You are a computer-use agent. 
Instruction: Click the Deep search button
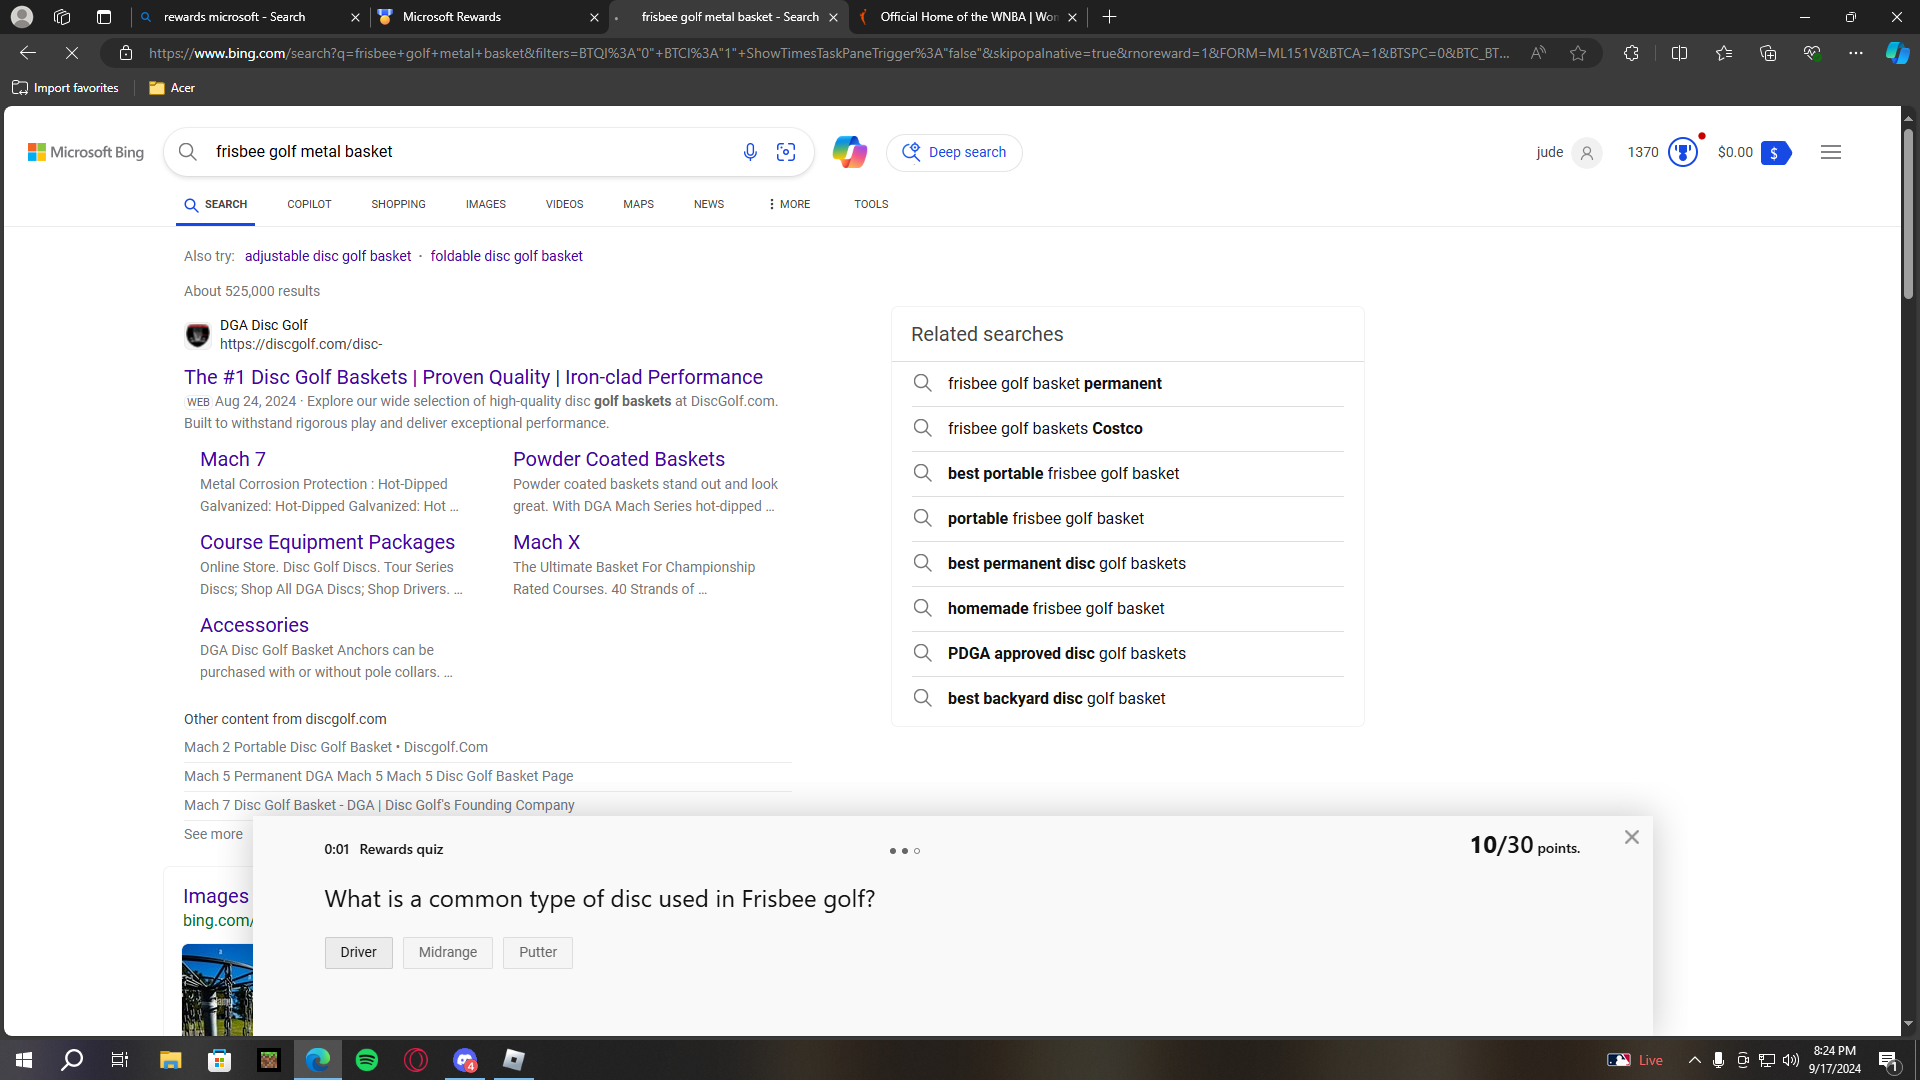click(x=954, y=152)
